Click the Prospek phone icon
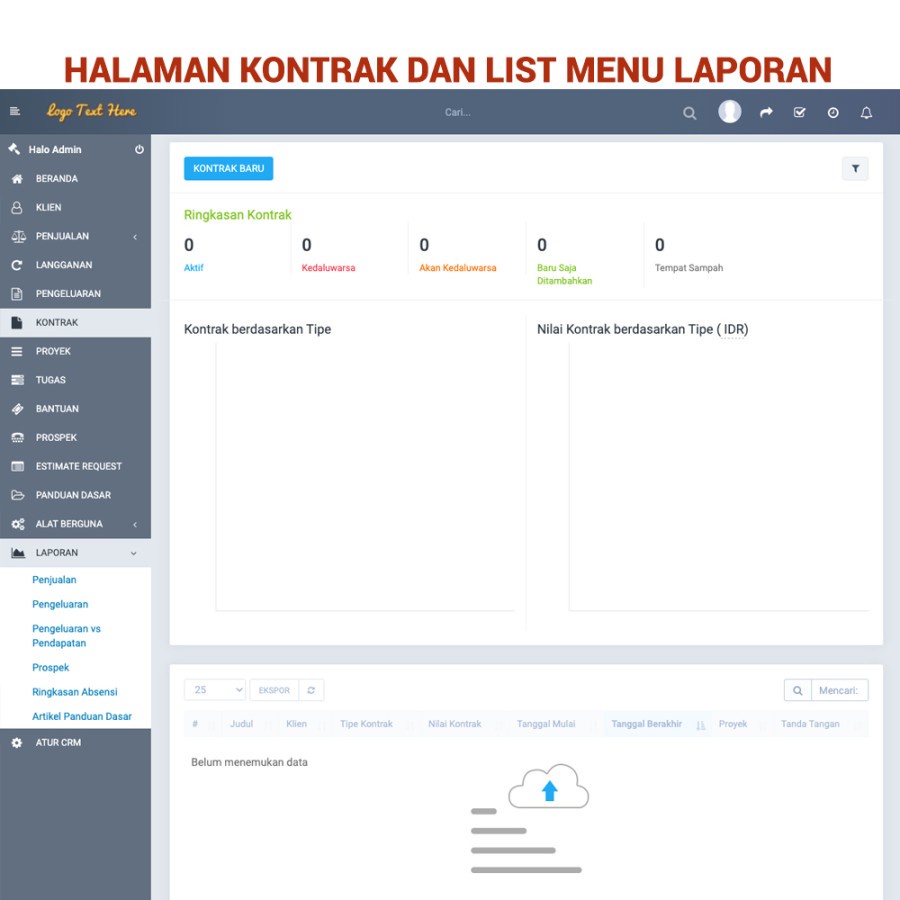The width and height of the screenshot is (900, 900). pyautogui.click(x=17, y=437)
